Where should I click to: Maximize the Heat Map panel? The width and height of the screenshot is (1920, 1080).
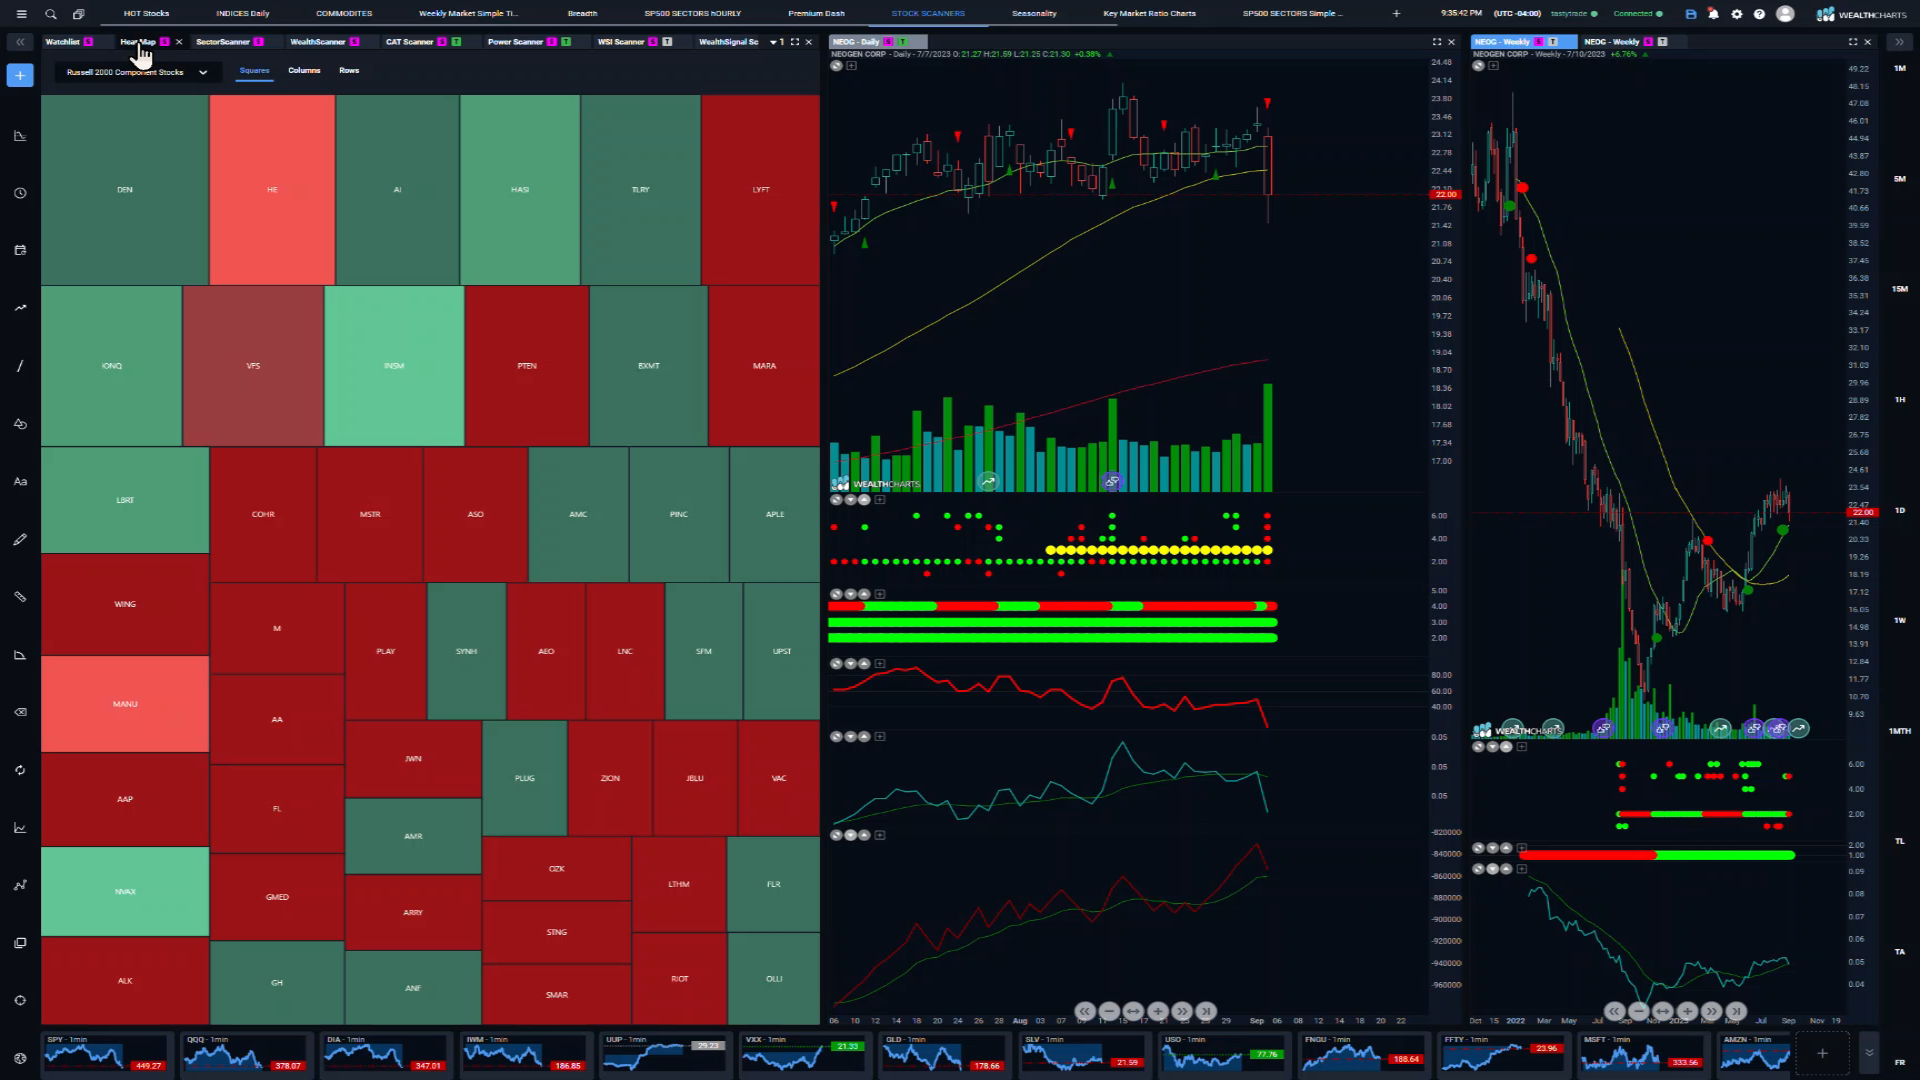click(x=795, y=42)
